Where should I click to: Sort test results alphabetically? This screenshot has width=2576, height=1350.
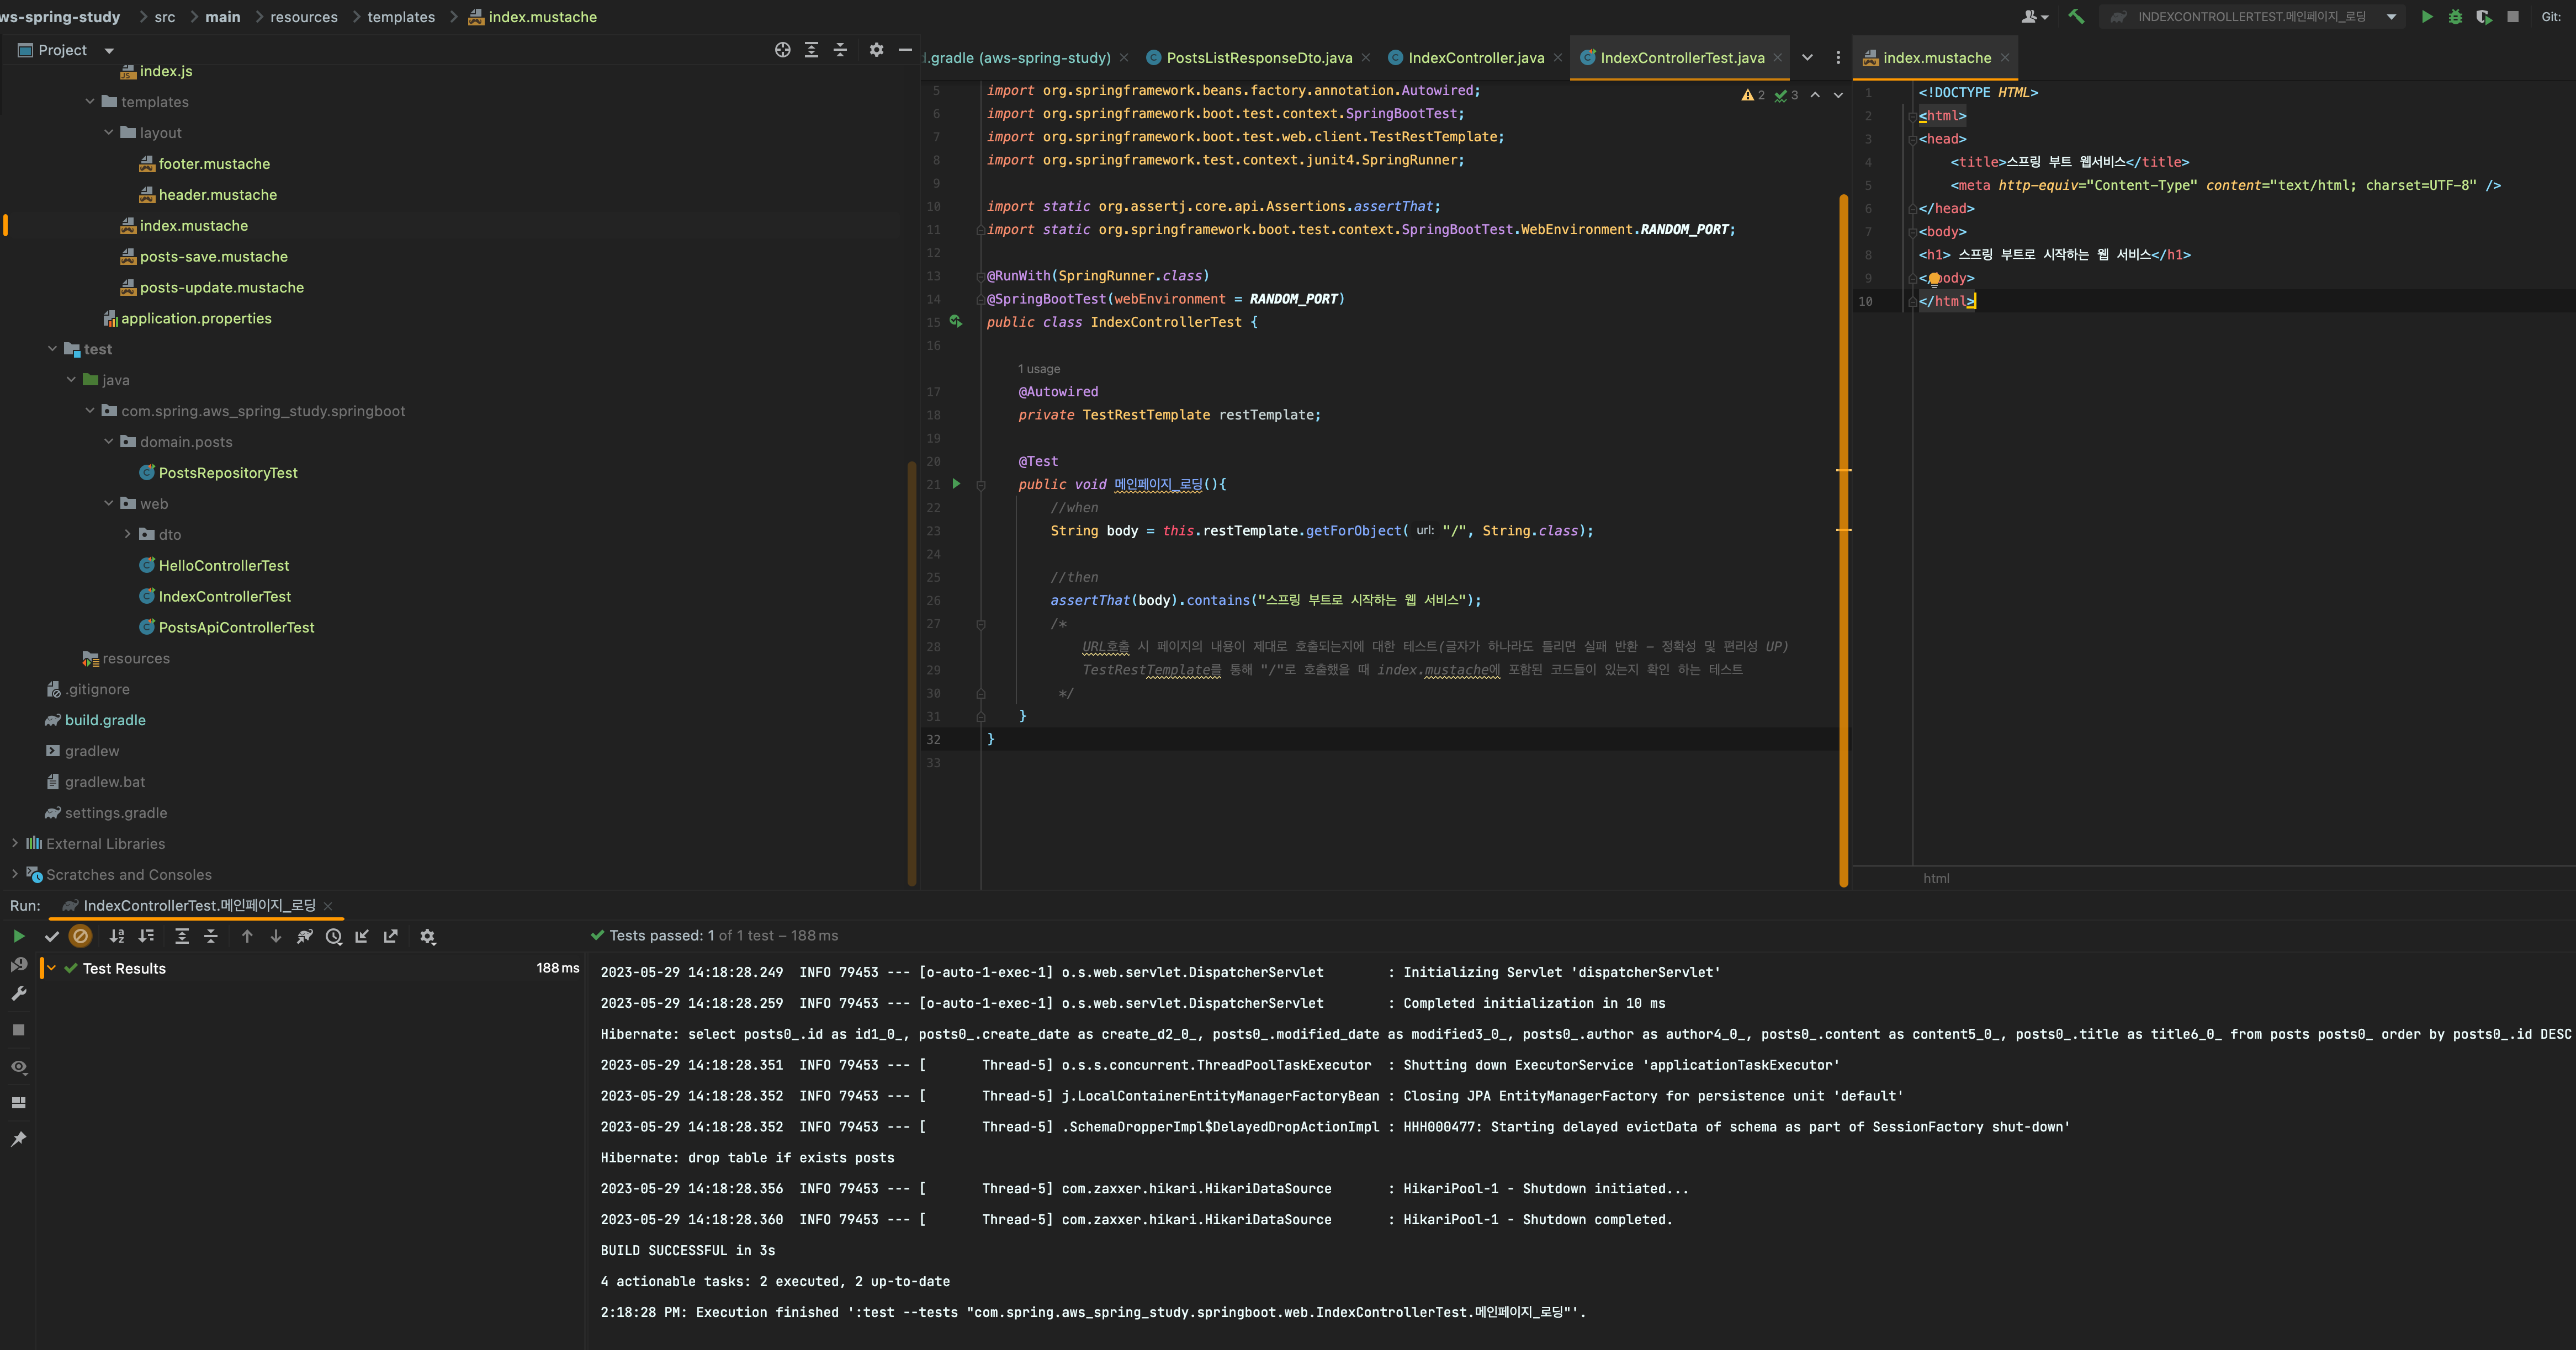[x=117, y=936]
